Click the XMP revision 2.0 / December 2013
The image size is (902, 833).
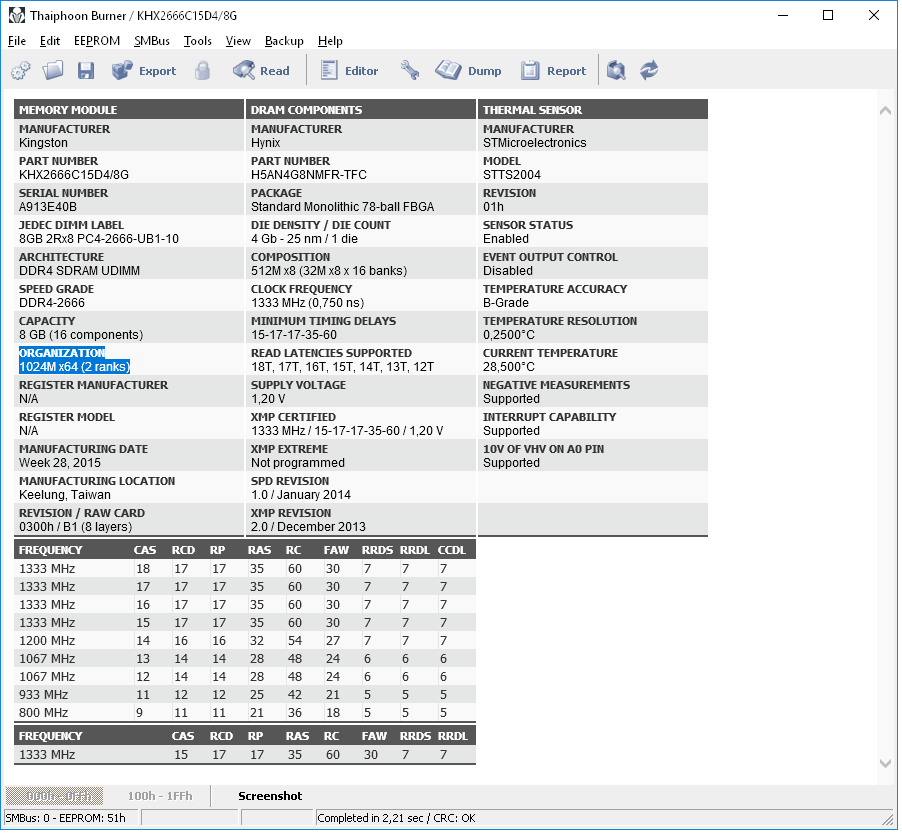(308, 527)
